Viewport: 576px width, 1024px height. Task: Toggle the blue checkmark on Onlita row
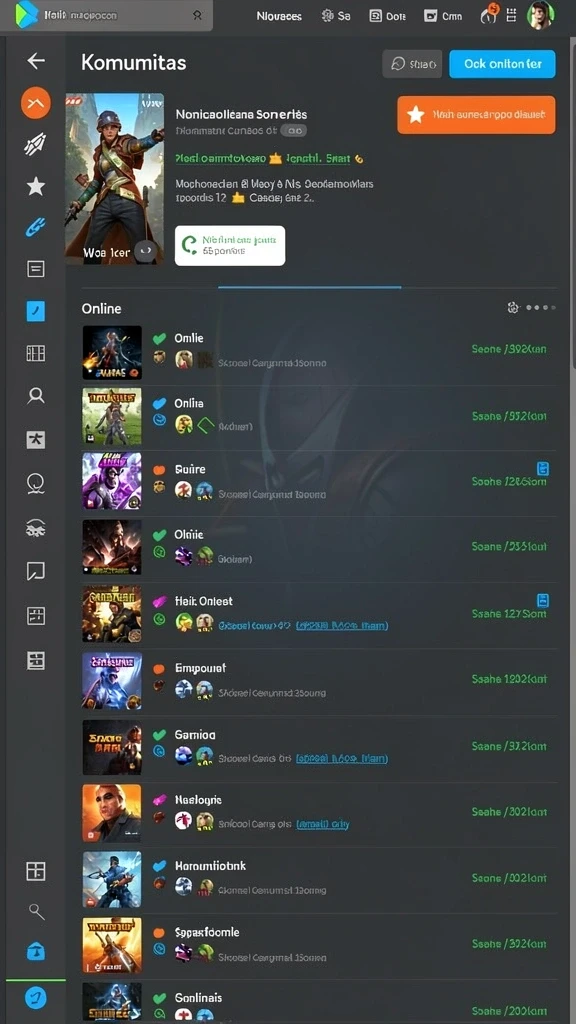(159, 404)
